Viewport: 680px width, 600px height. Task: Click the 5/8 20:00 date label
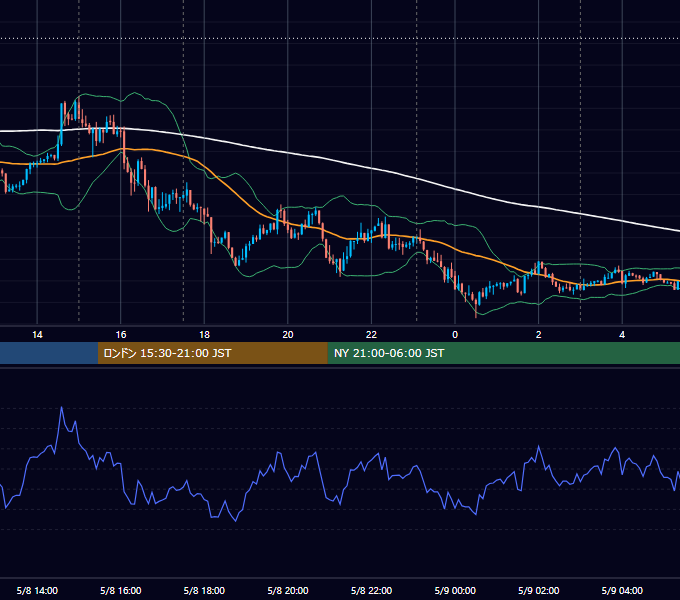(x=288, y=591)
